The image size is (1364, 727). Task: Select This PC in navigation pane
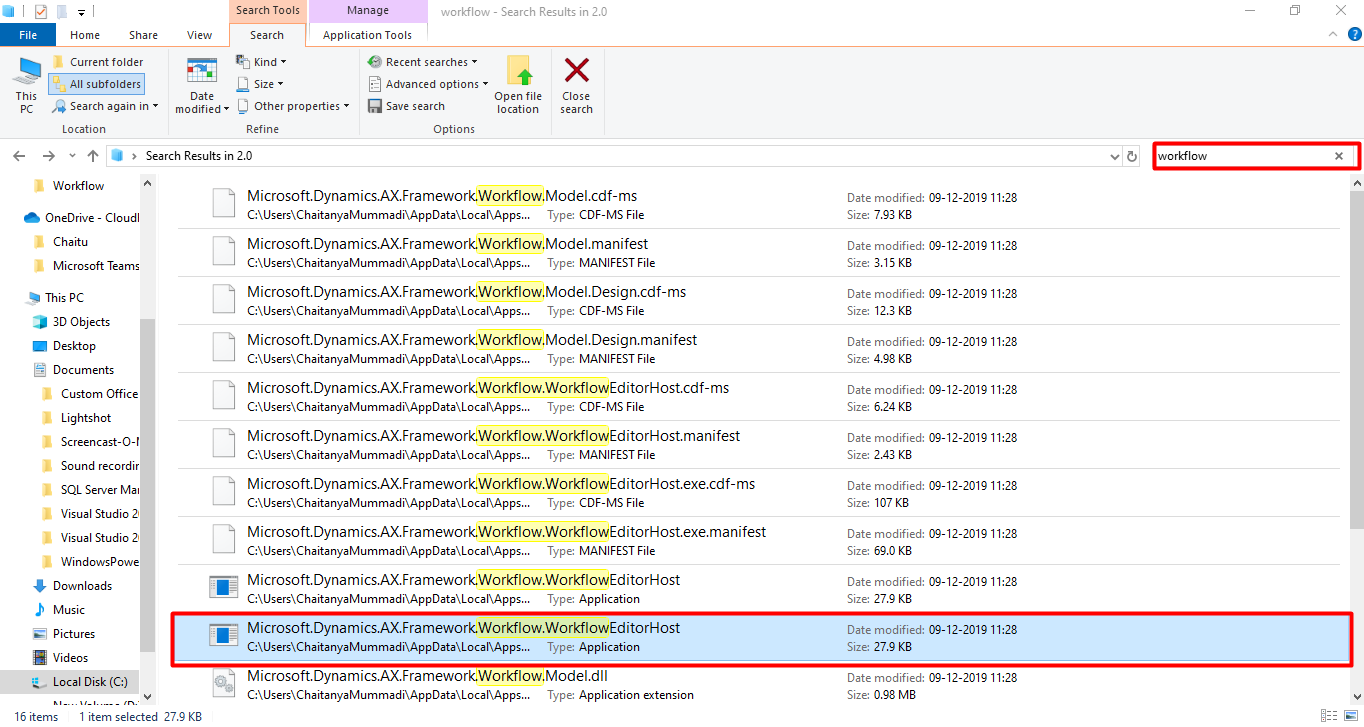64,298
